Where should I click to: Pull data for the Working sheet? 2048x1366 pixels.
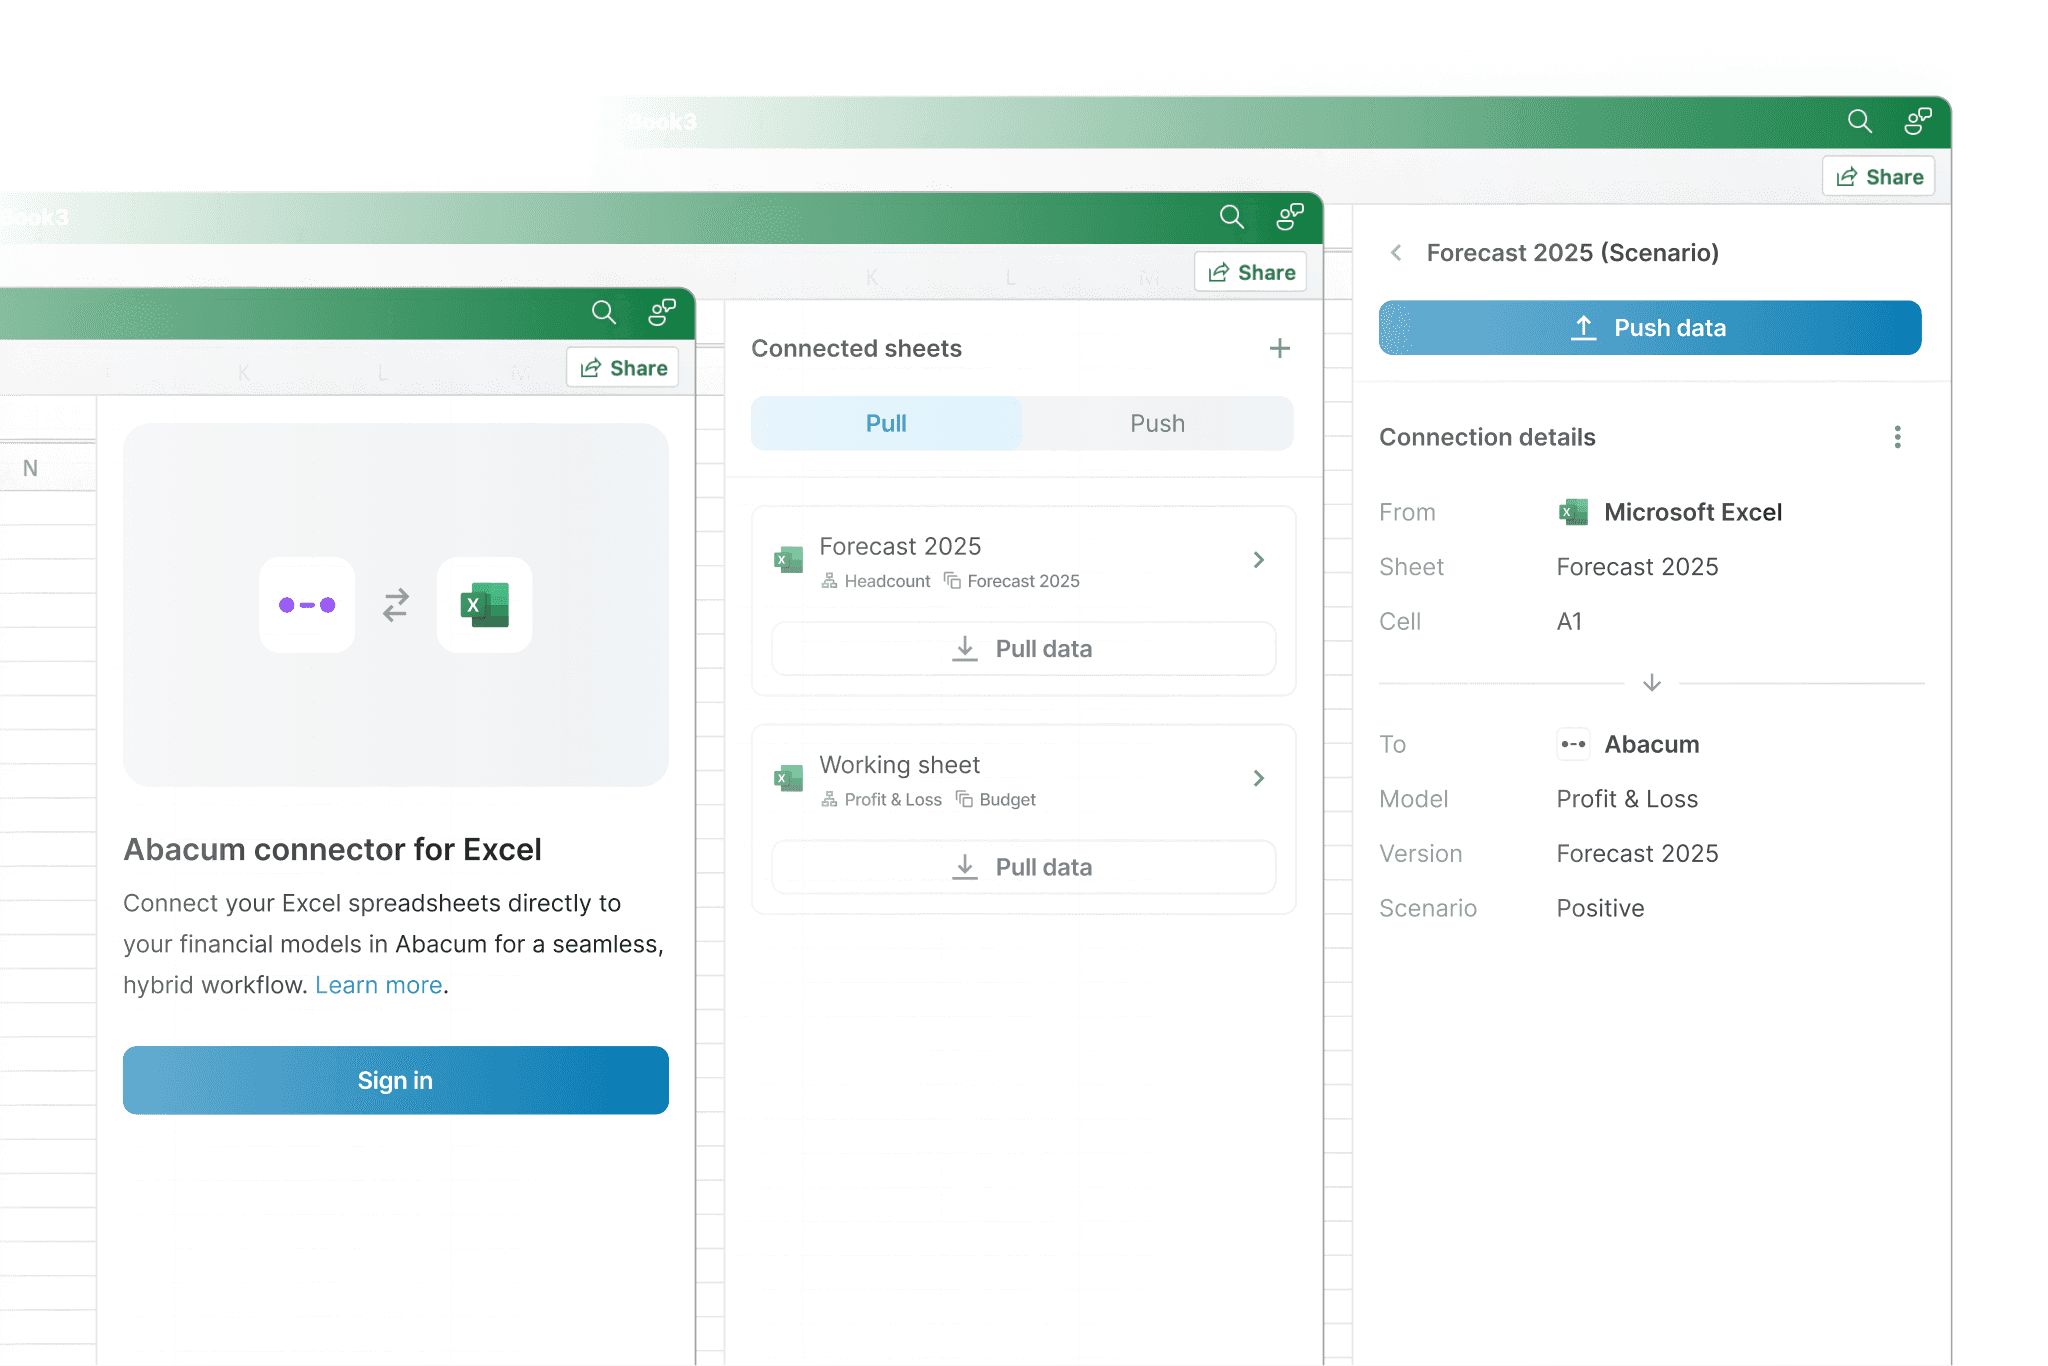1023,867
